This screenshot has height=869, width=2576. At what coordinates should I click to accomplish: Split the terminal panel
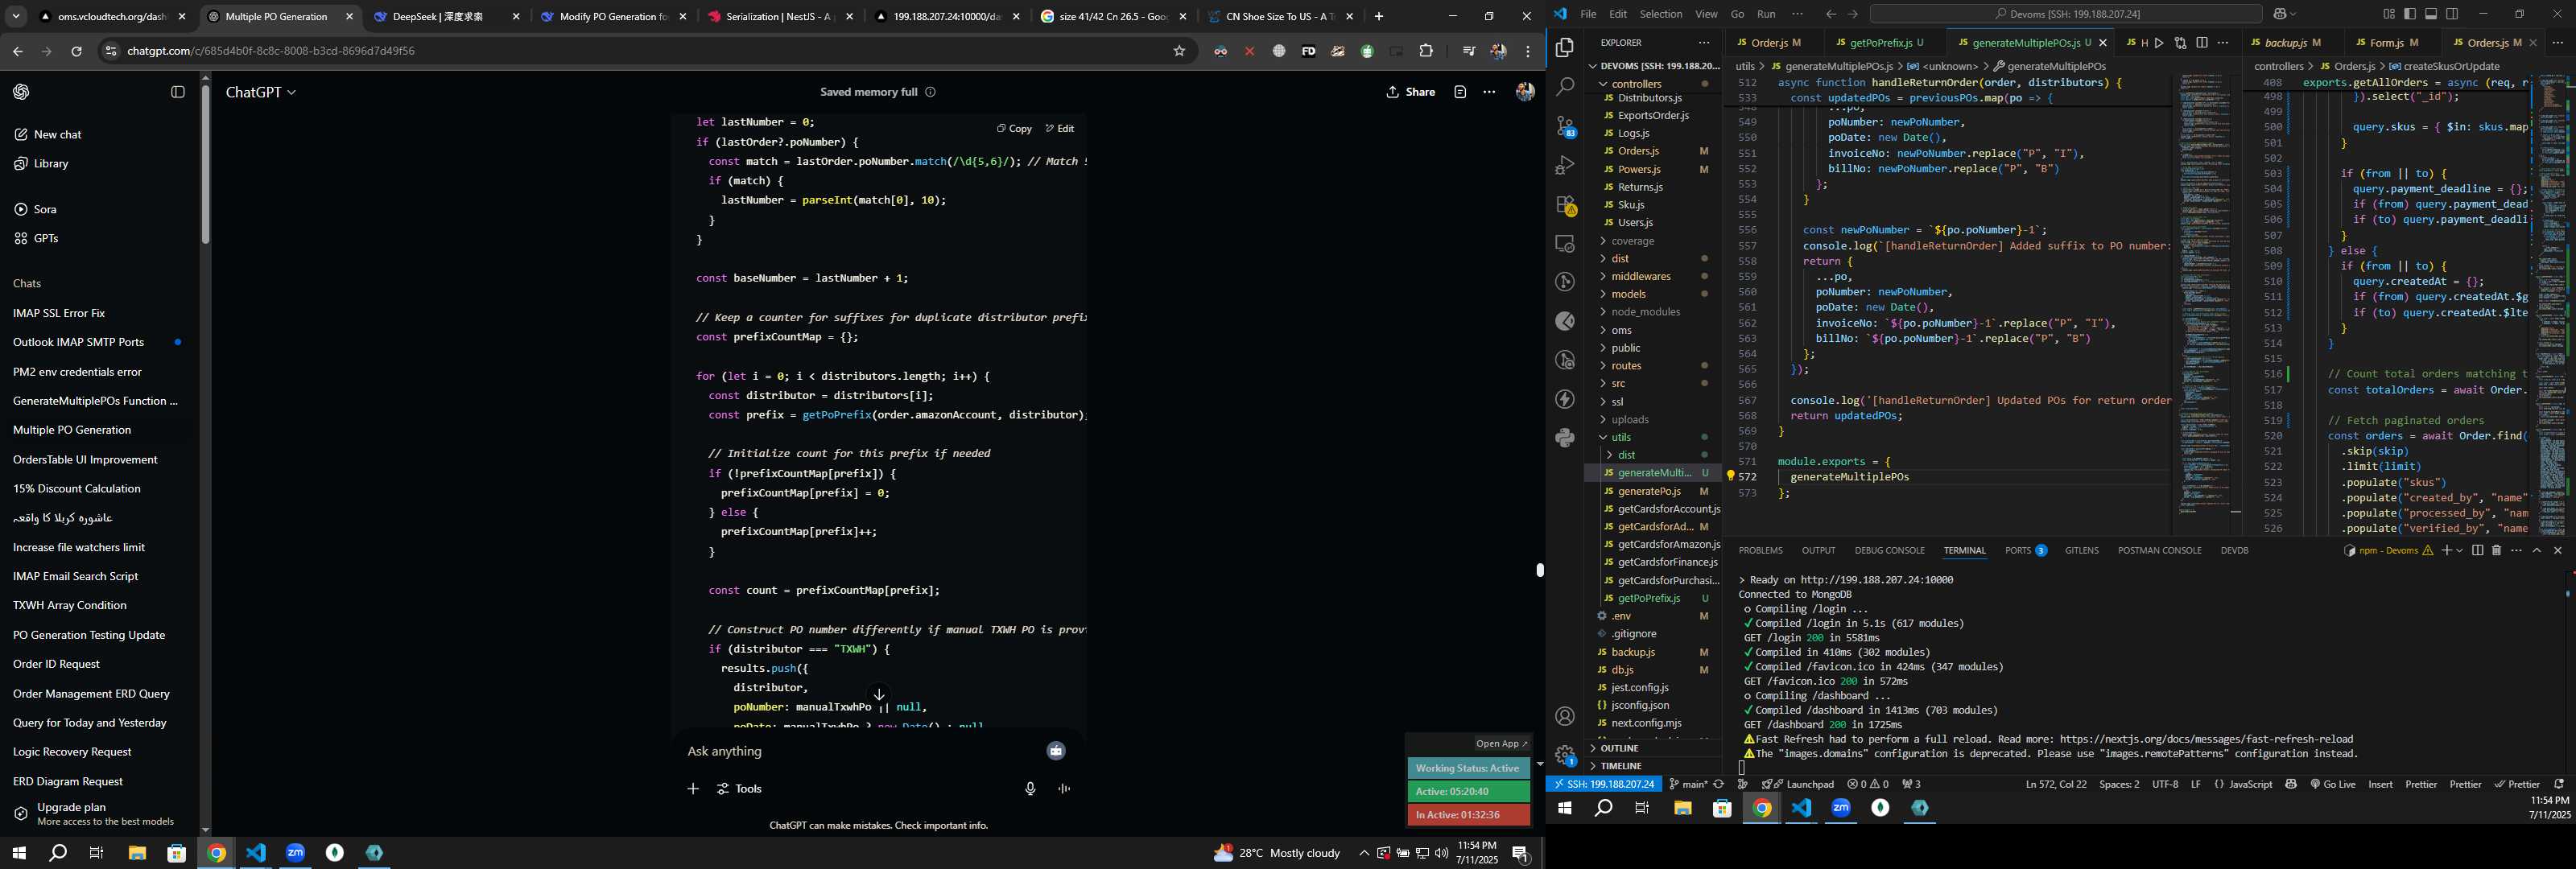click(x=2477, y=550)
